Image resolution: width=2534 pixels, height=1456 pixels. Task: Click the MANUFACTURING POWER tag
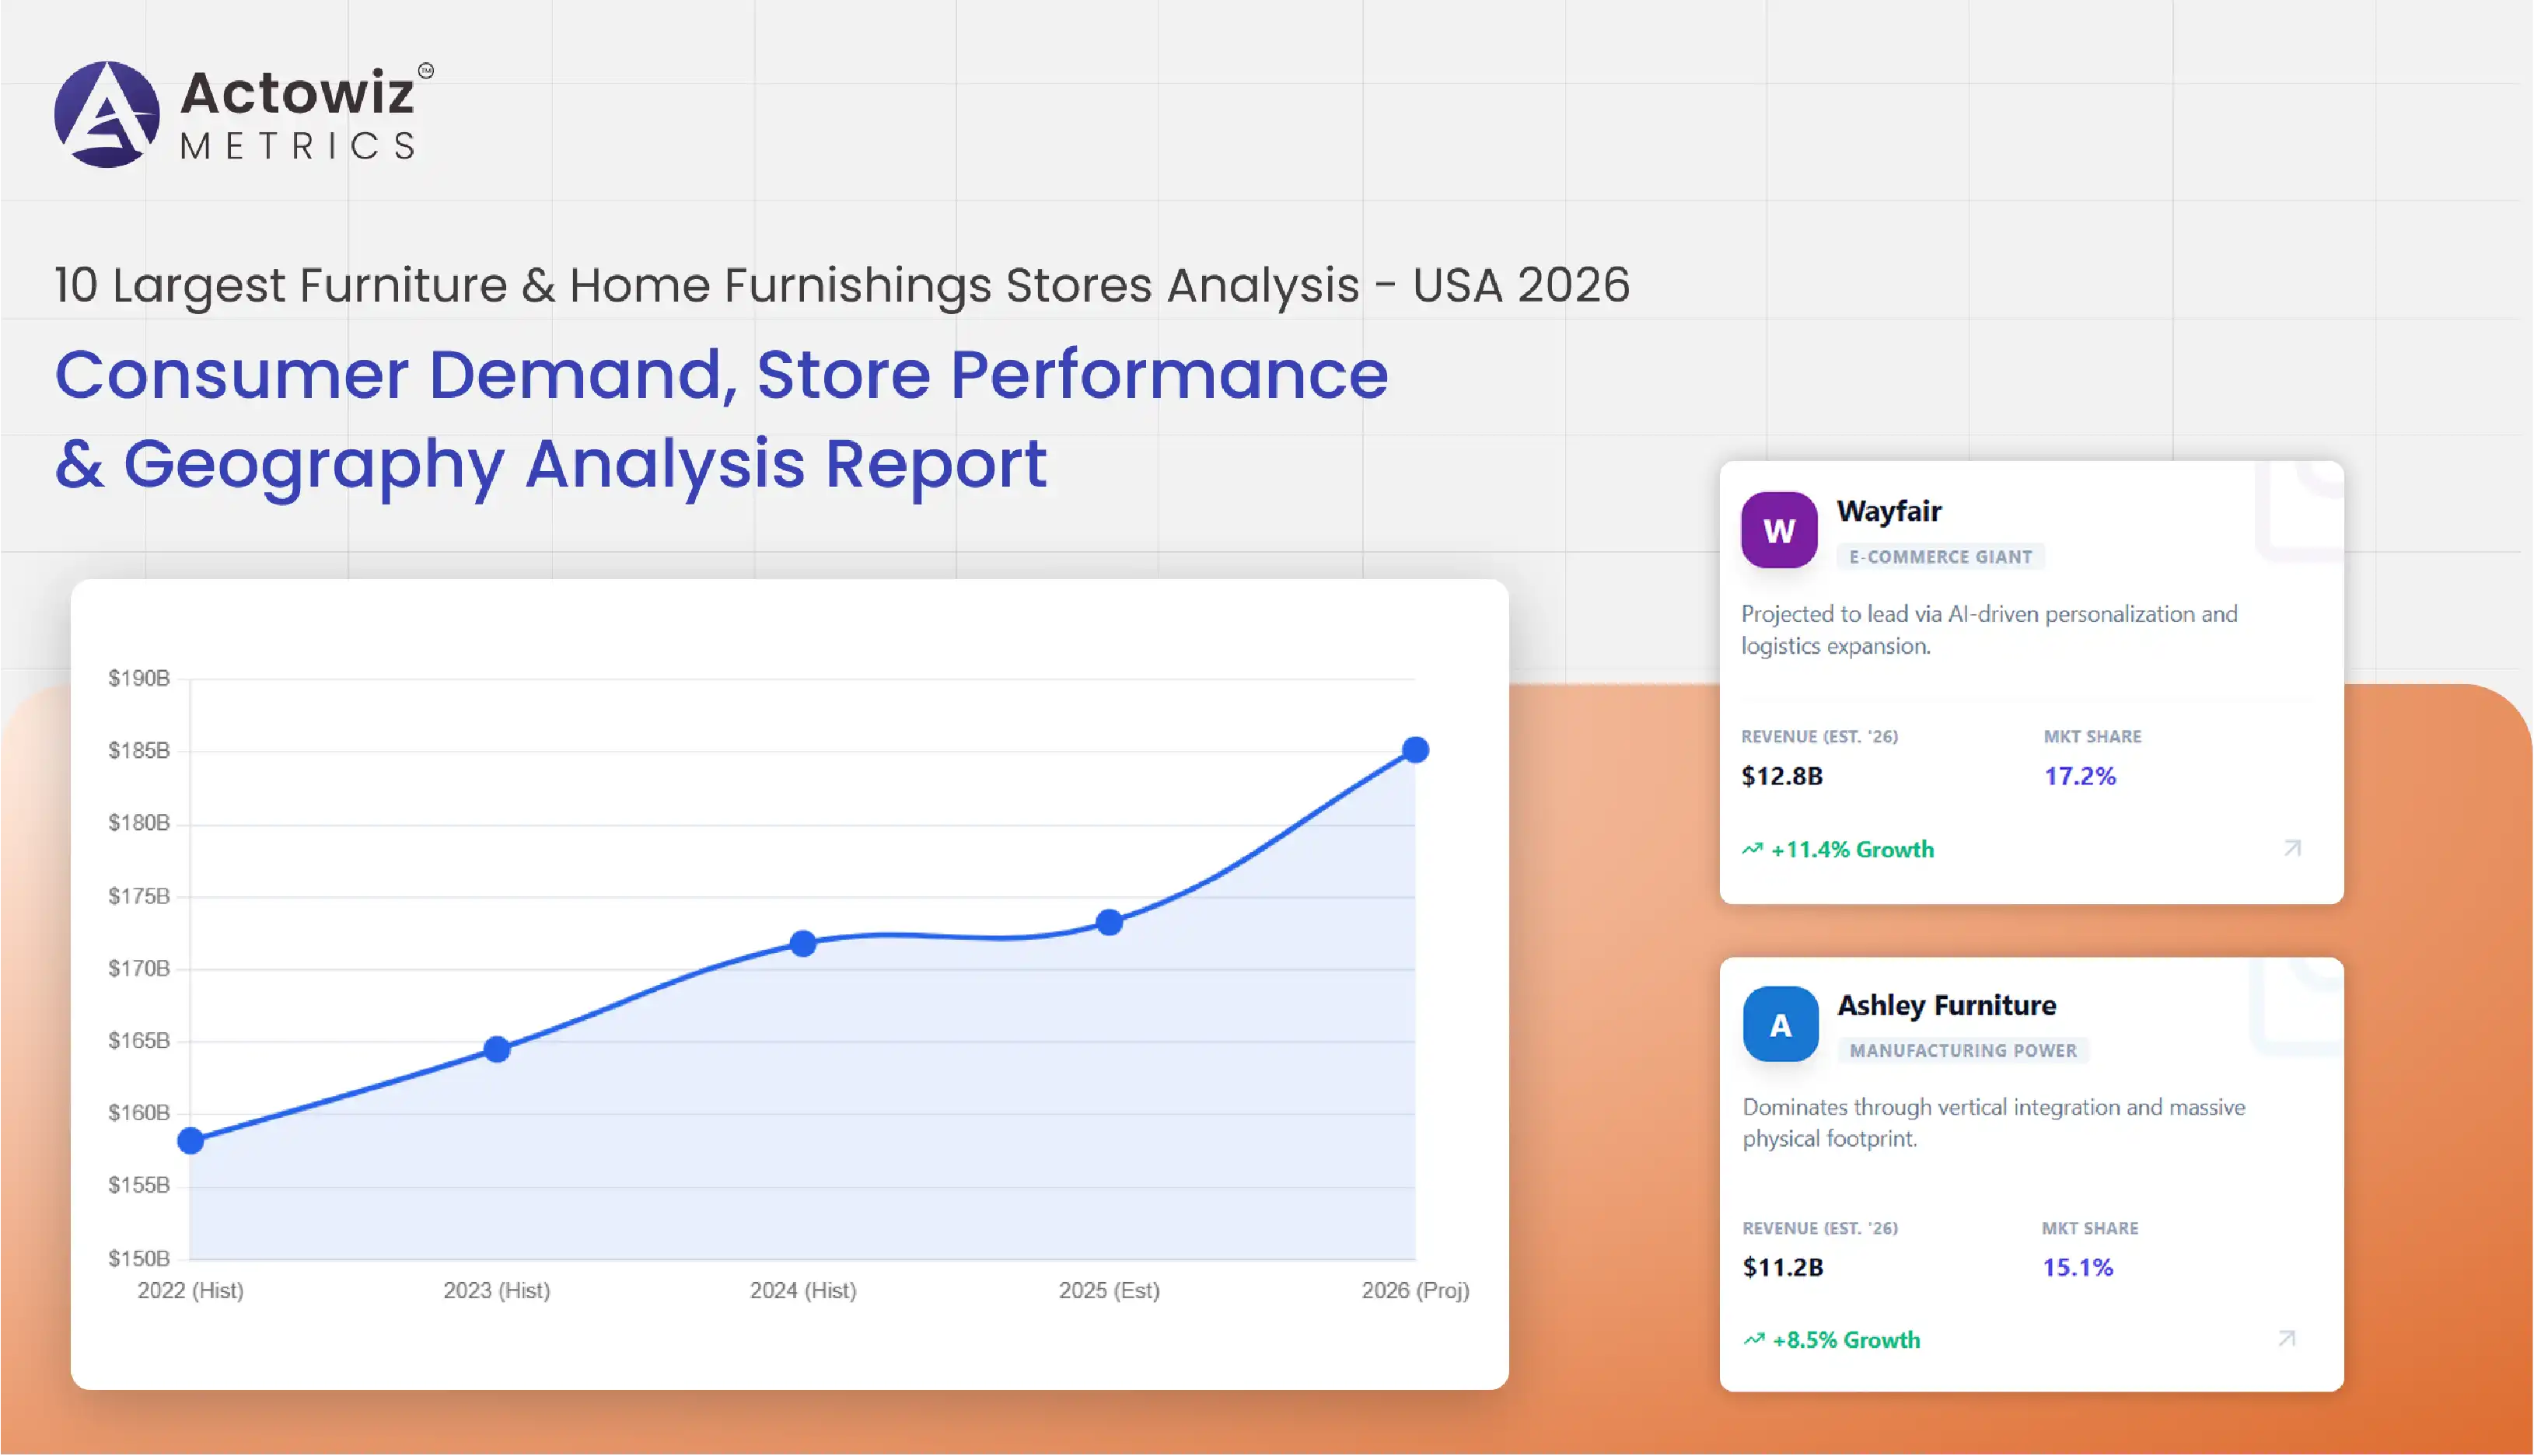(1963, 1051)
